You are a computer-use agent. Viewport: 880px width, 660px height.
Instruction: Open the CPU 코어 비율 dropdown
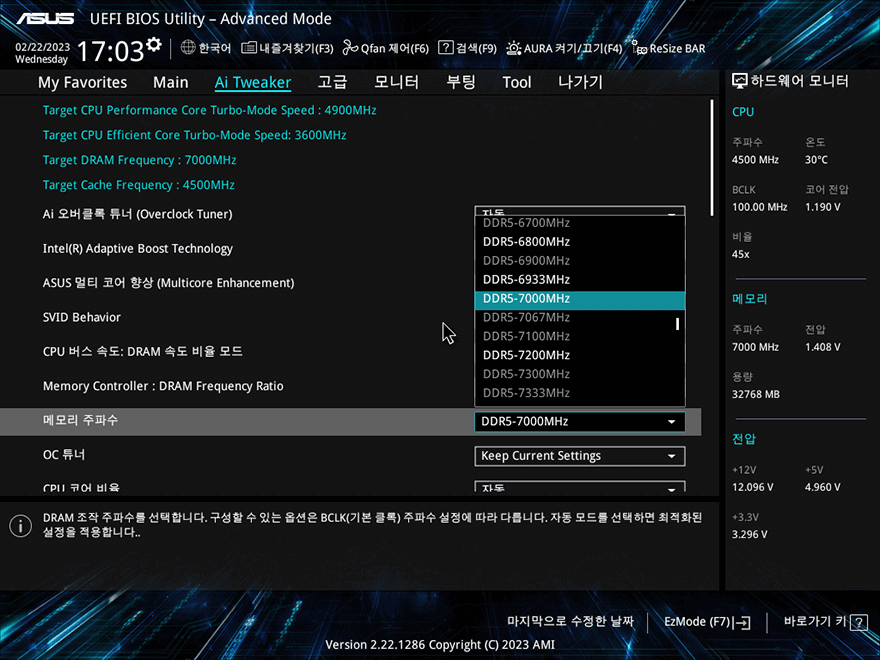(580, 487)
